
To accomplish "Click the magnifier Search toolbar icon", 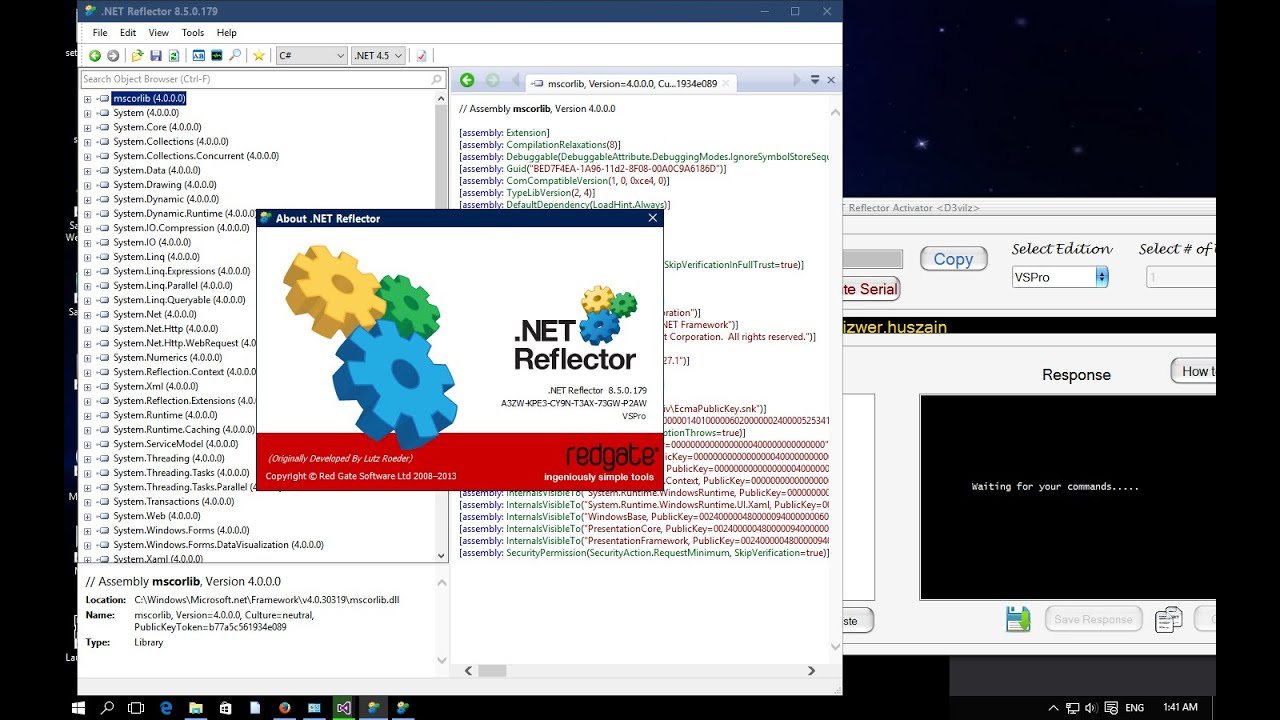I will click(x=235, y=56).
